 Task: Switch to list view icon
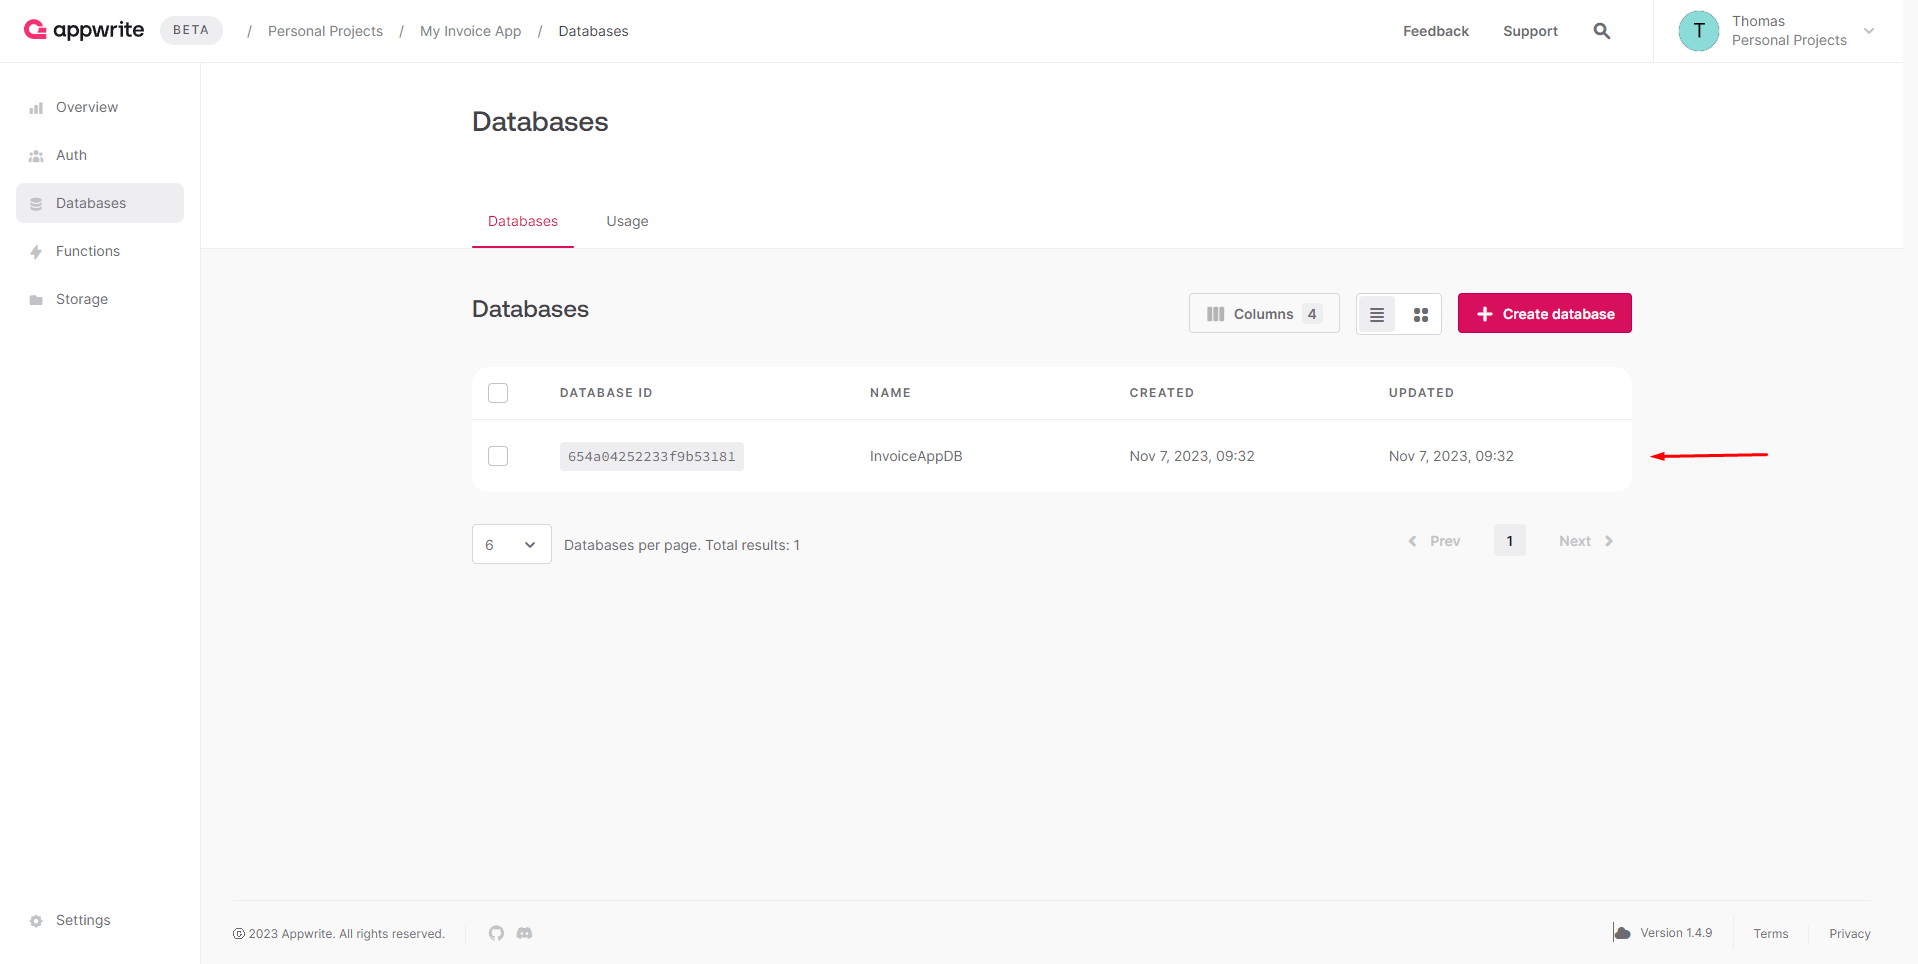tap(1377, 314)
